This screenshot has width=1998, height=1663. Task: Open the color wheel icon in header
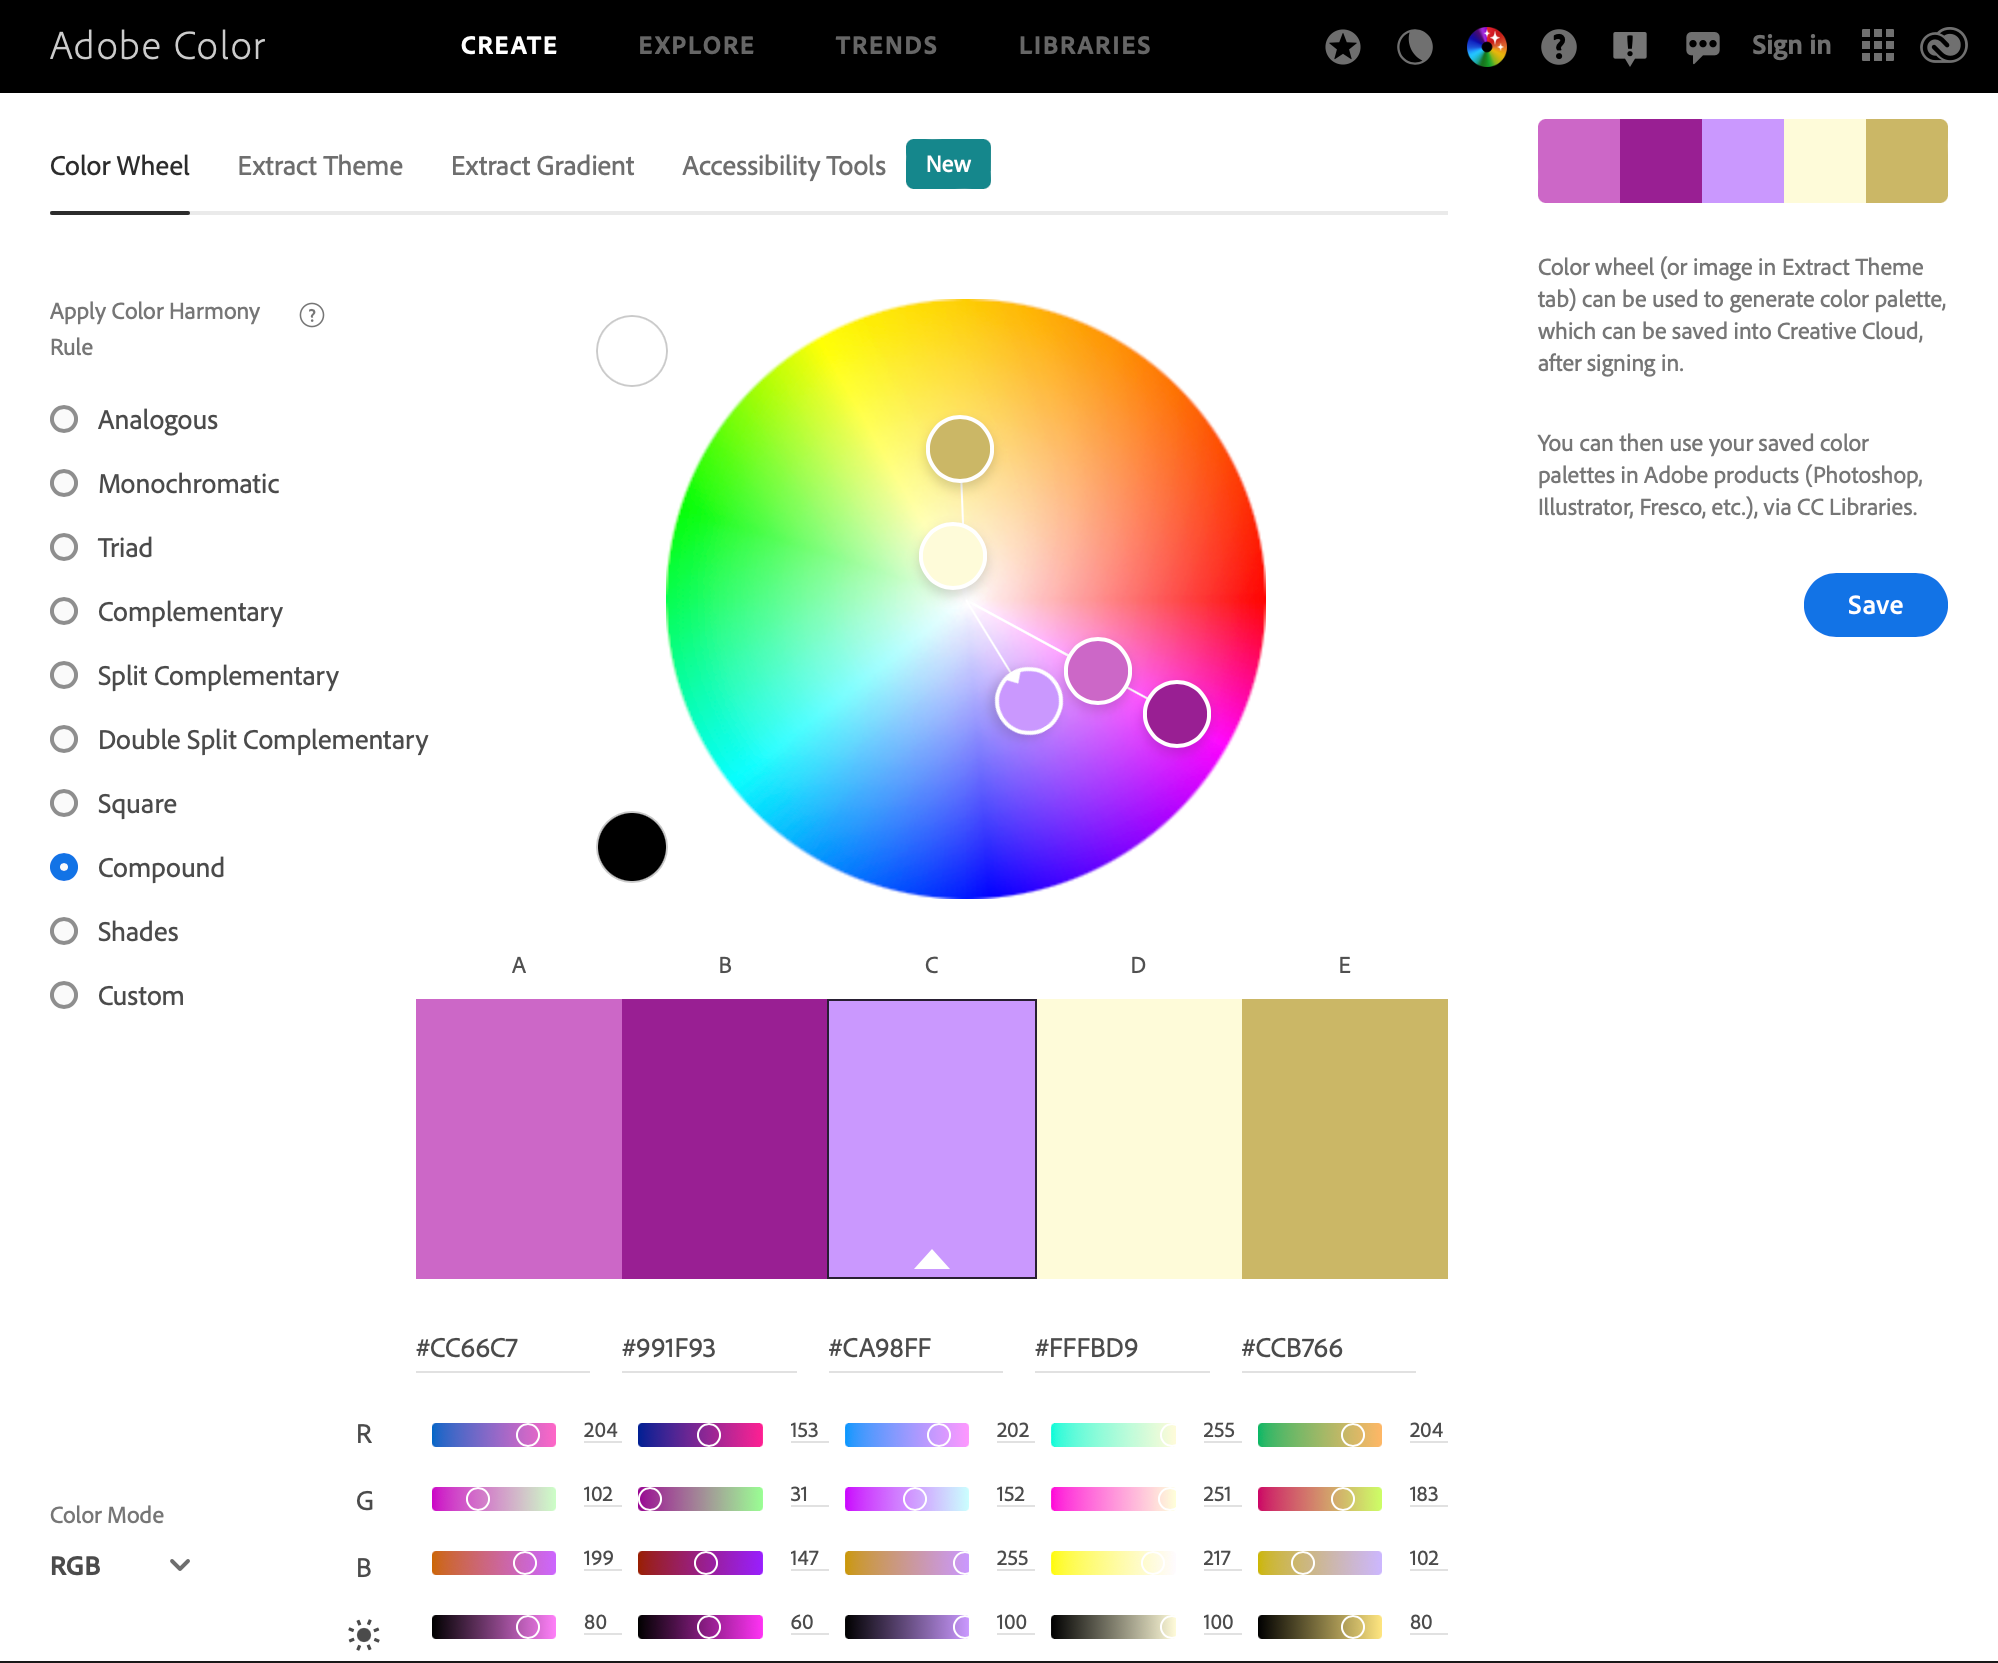1486,46
